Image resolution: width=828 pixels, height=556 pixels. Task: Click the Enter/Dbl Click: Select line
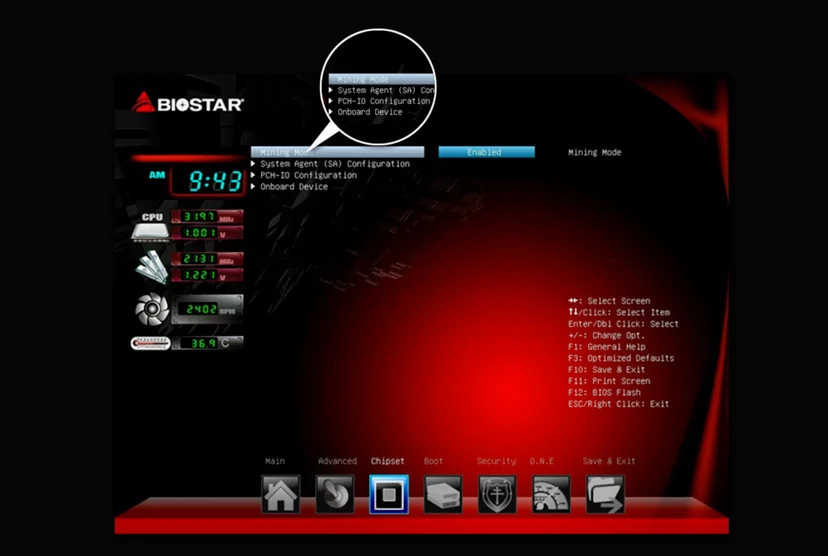click(x=624, y=324)
